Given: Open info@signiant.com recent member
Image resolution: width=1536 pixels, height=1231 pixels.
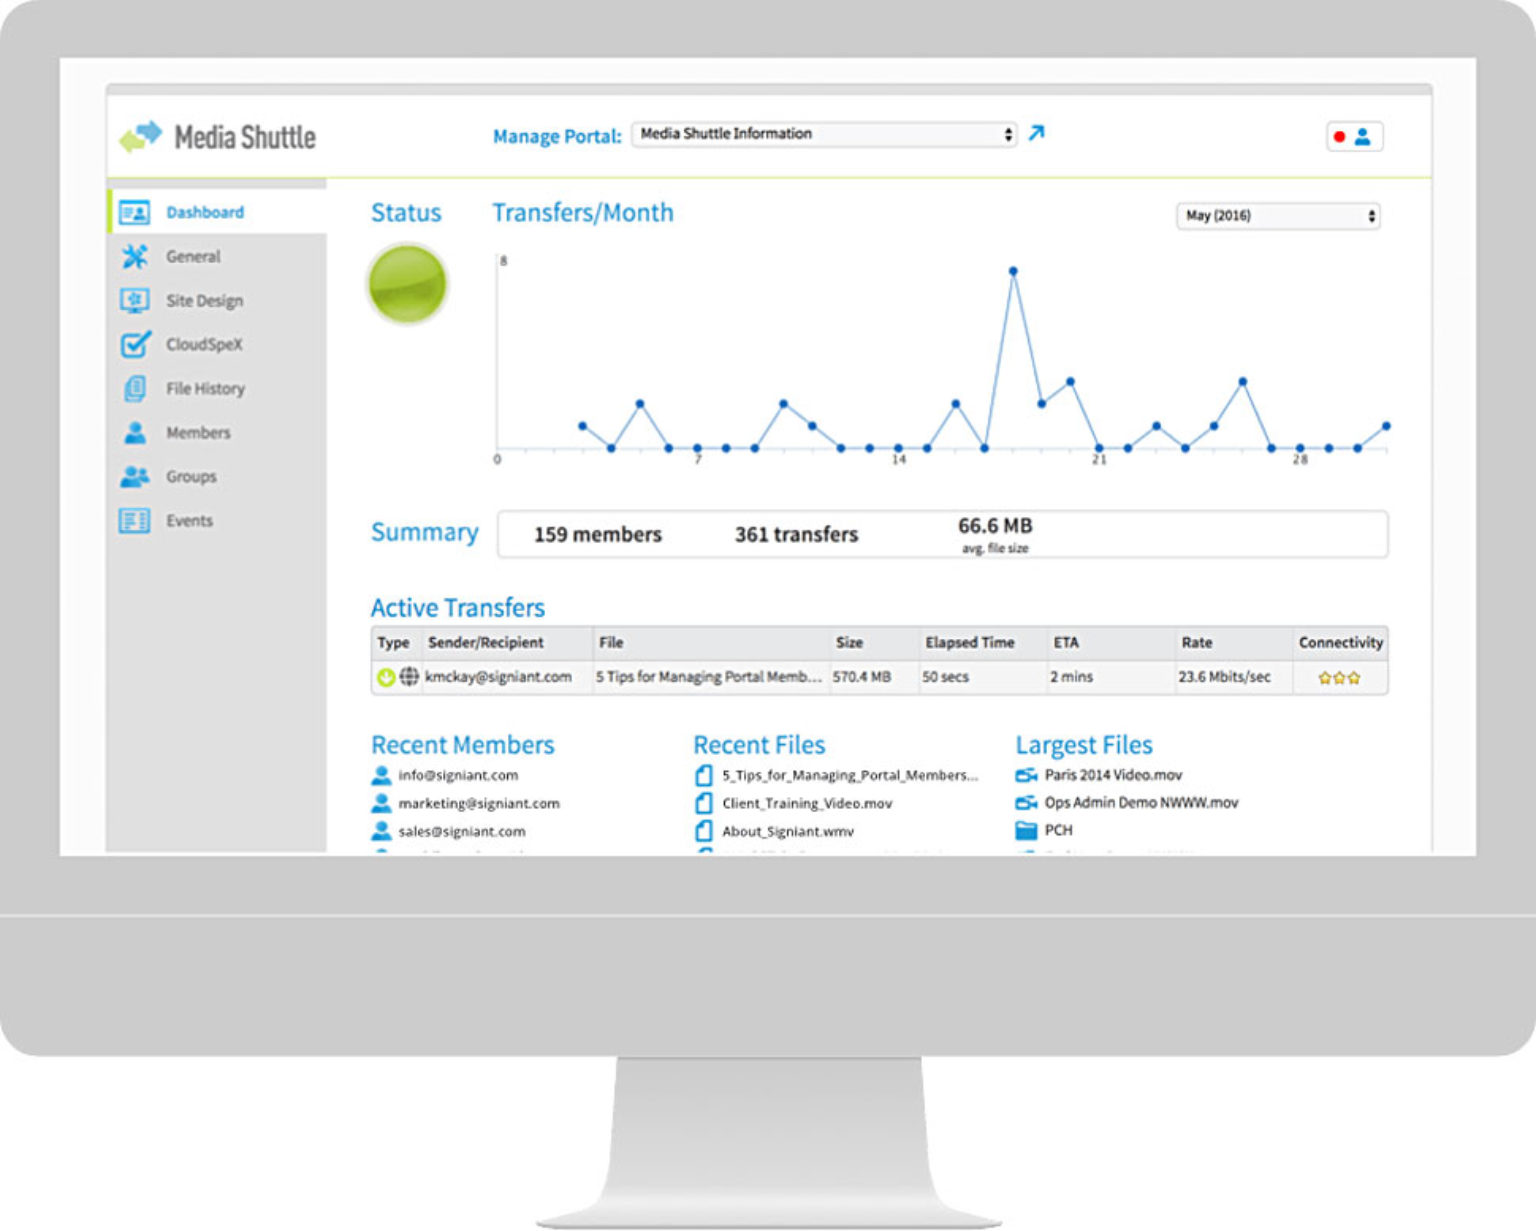Looking at the screenshot, I should pos(458,775).
